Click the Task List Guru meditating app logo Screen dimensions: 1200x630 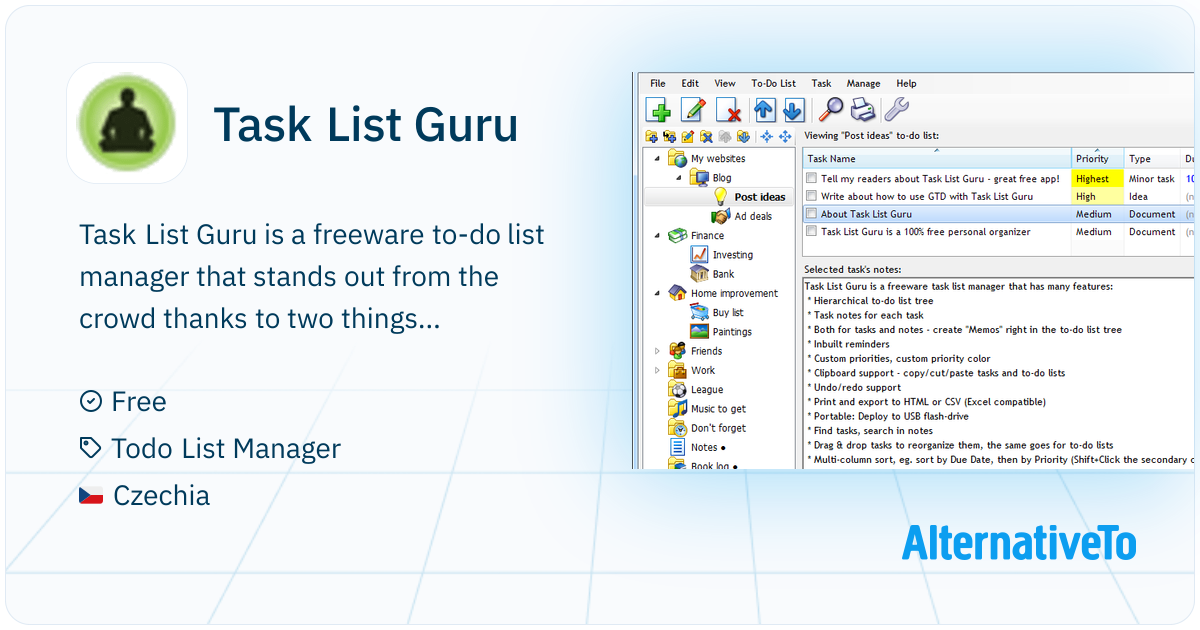tap(127, 123)
